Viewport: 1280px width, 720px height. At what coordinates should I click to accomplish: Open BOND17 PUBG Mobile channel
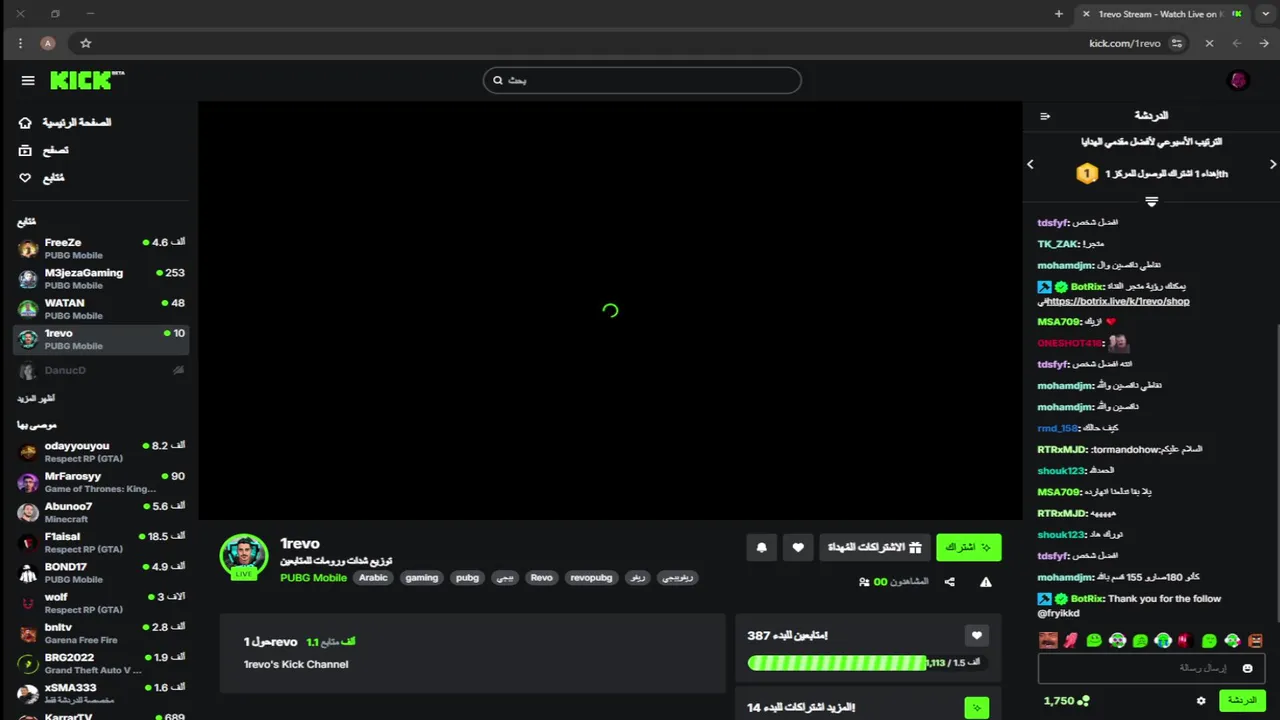click(x=101, y=572)
